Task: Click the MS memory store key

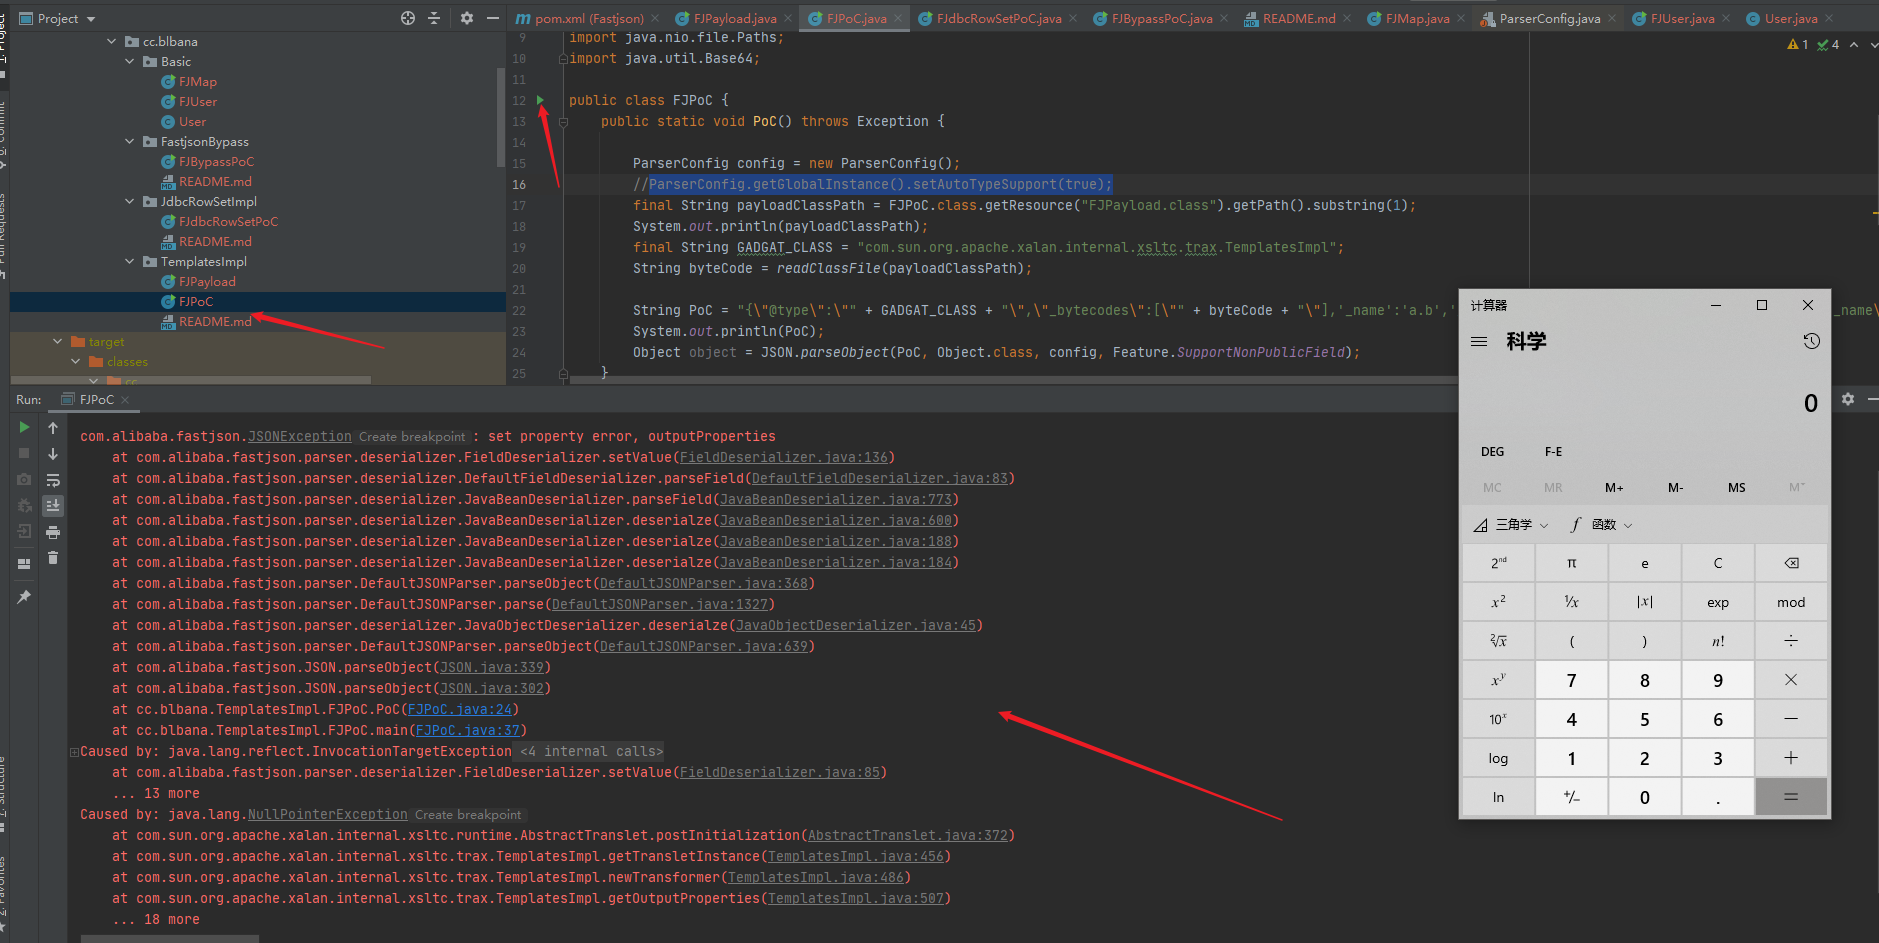Action: click(x=1736, y=488)
